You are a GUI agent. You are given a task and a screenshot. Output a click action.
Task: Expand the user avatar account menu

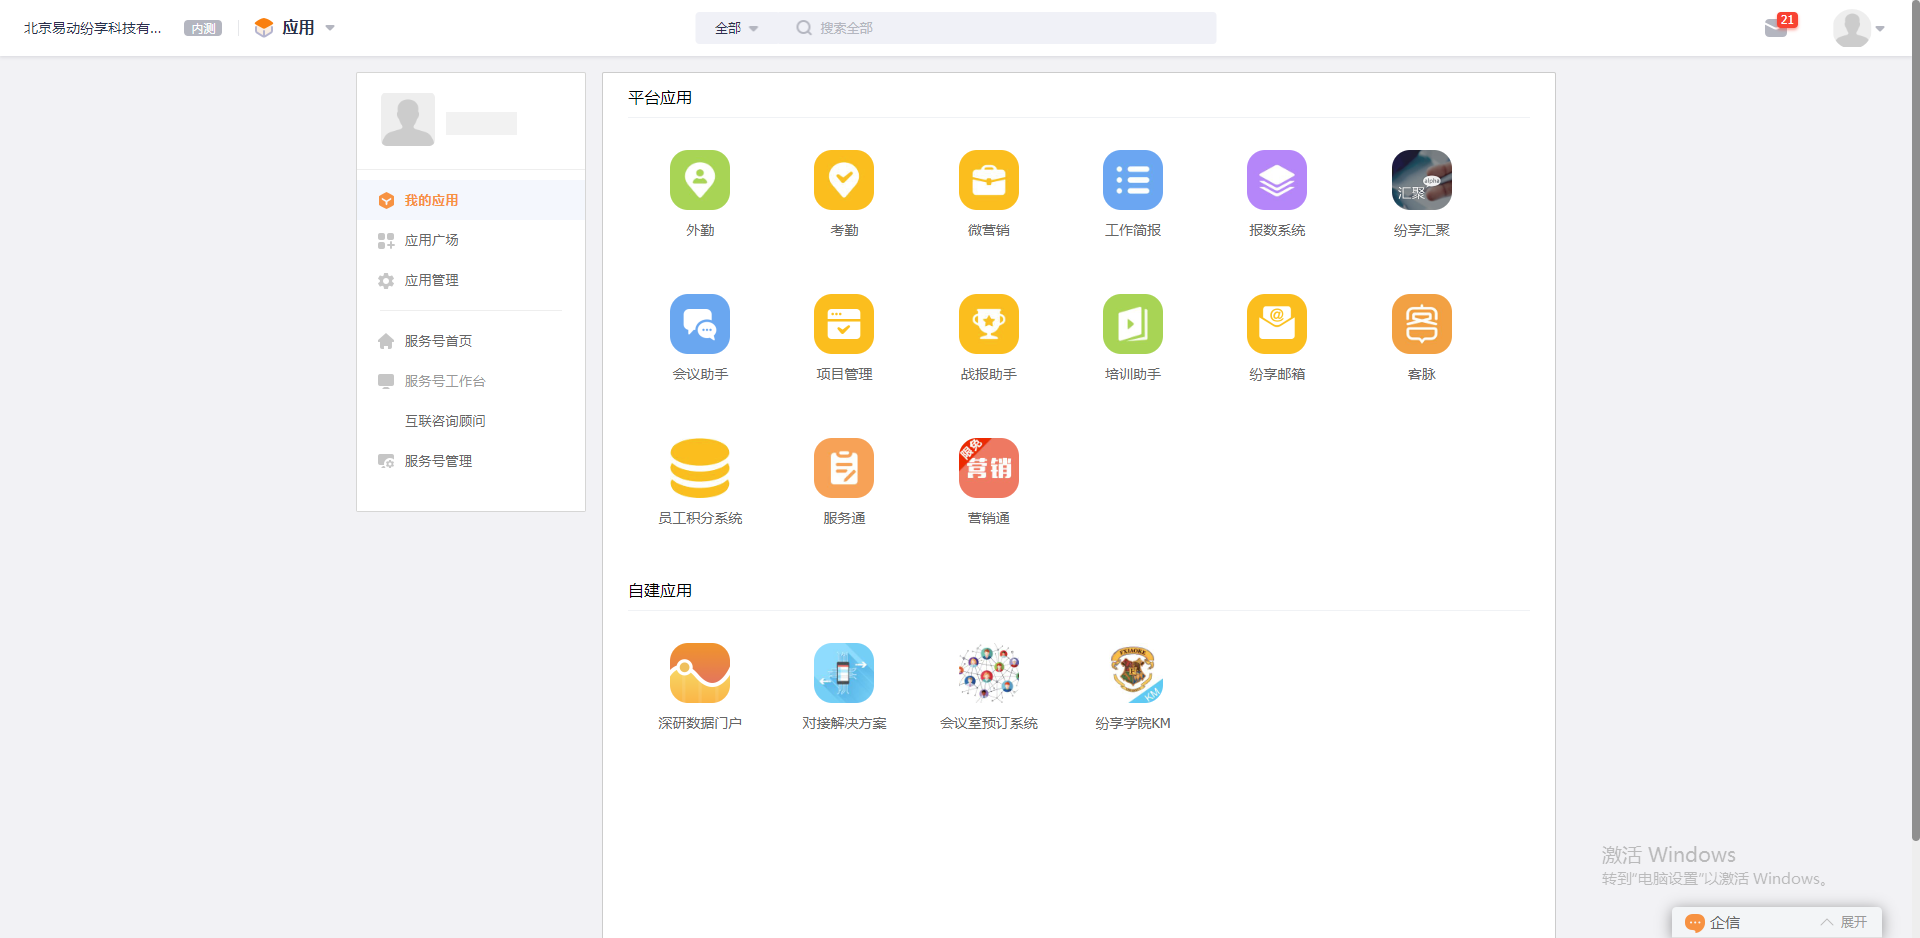tap(1859, 28)
